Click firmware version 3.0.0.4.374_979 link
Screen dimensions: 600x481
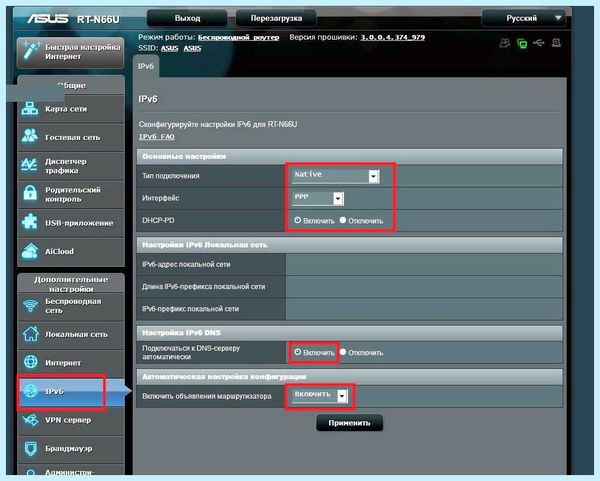(393, 38)
